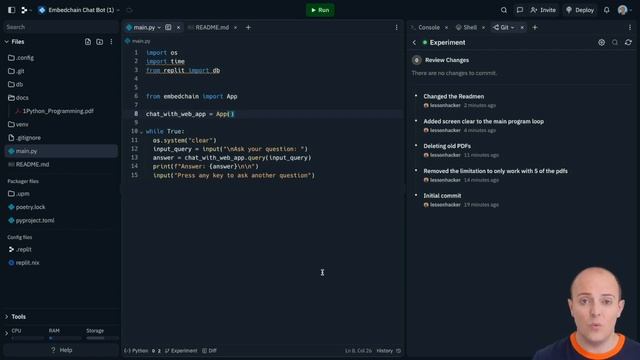Create a new folder with the new-folder icon

(100, 42)
